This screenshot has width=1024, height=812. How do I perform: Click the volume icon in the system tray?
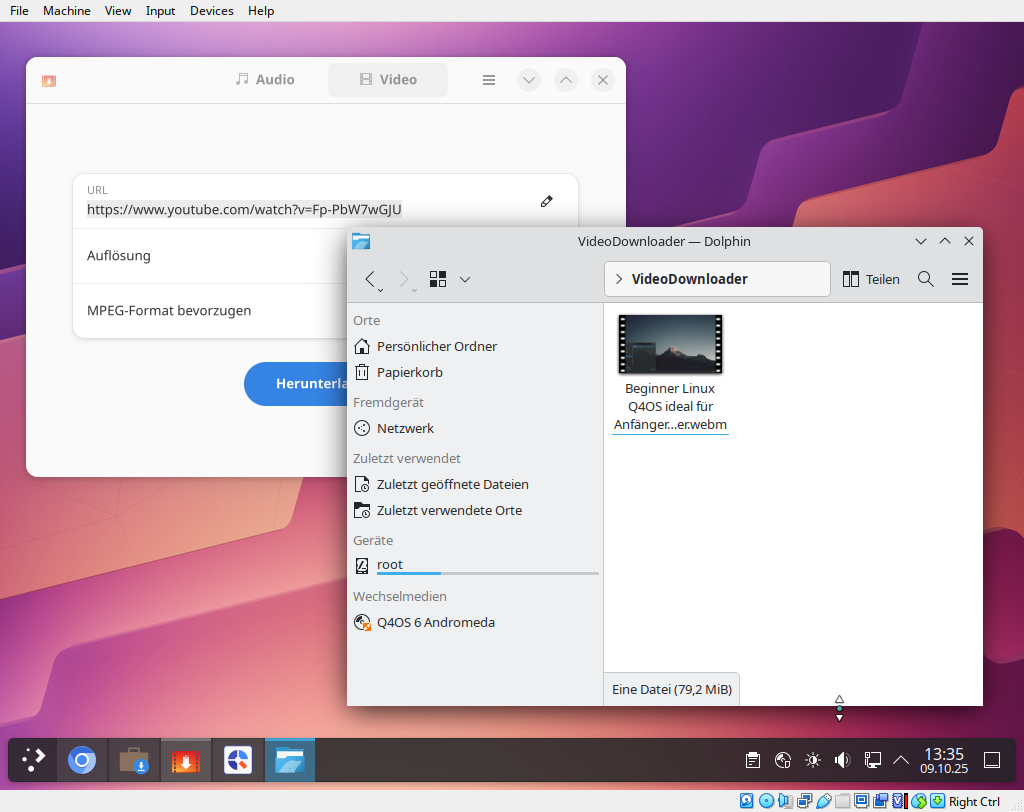tap(842, 760)
